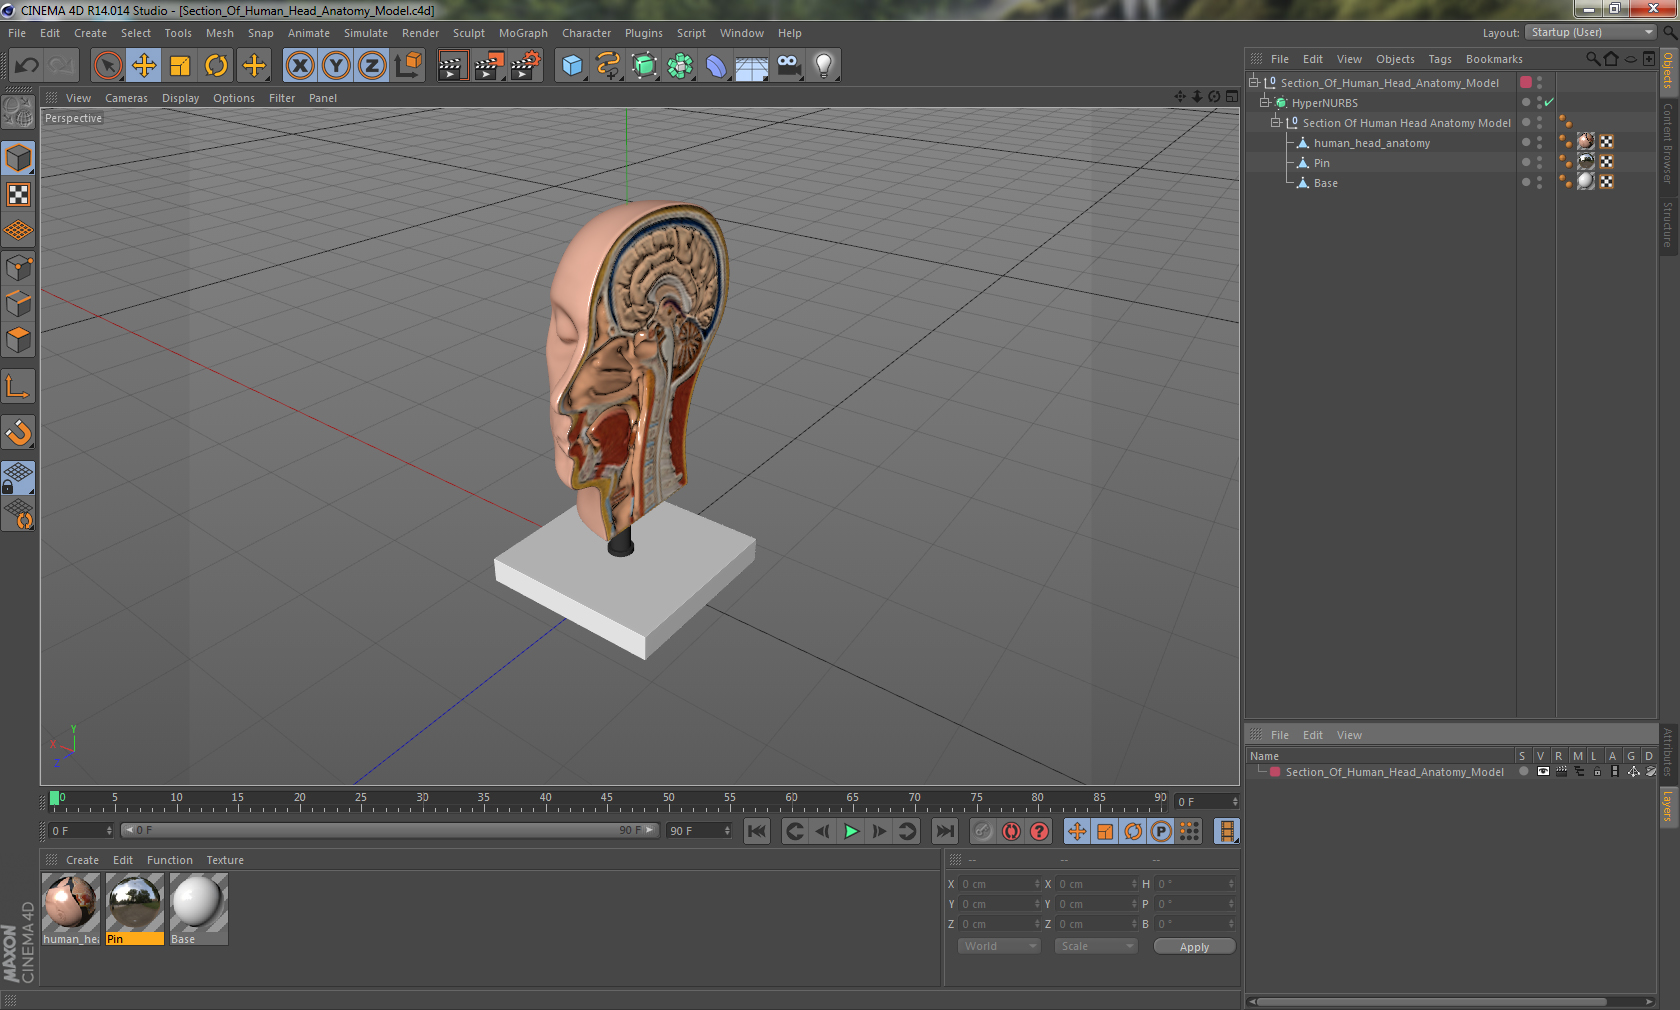Click the Undo arrow icon
Screen dimensions: 1680x1010
tap(26, 66)
